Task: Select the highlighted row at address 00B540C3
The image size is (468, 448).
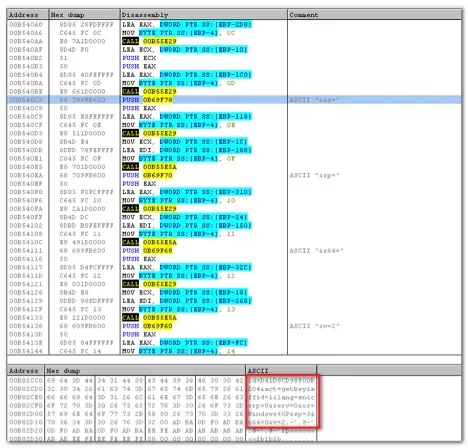Action: tap(234, 100)
